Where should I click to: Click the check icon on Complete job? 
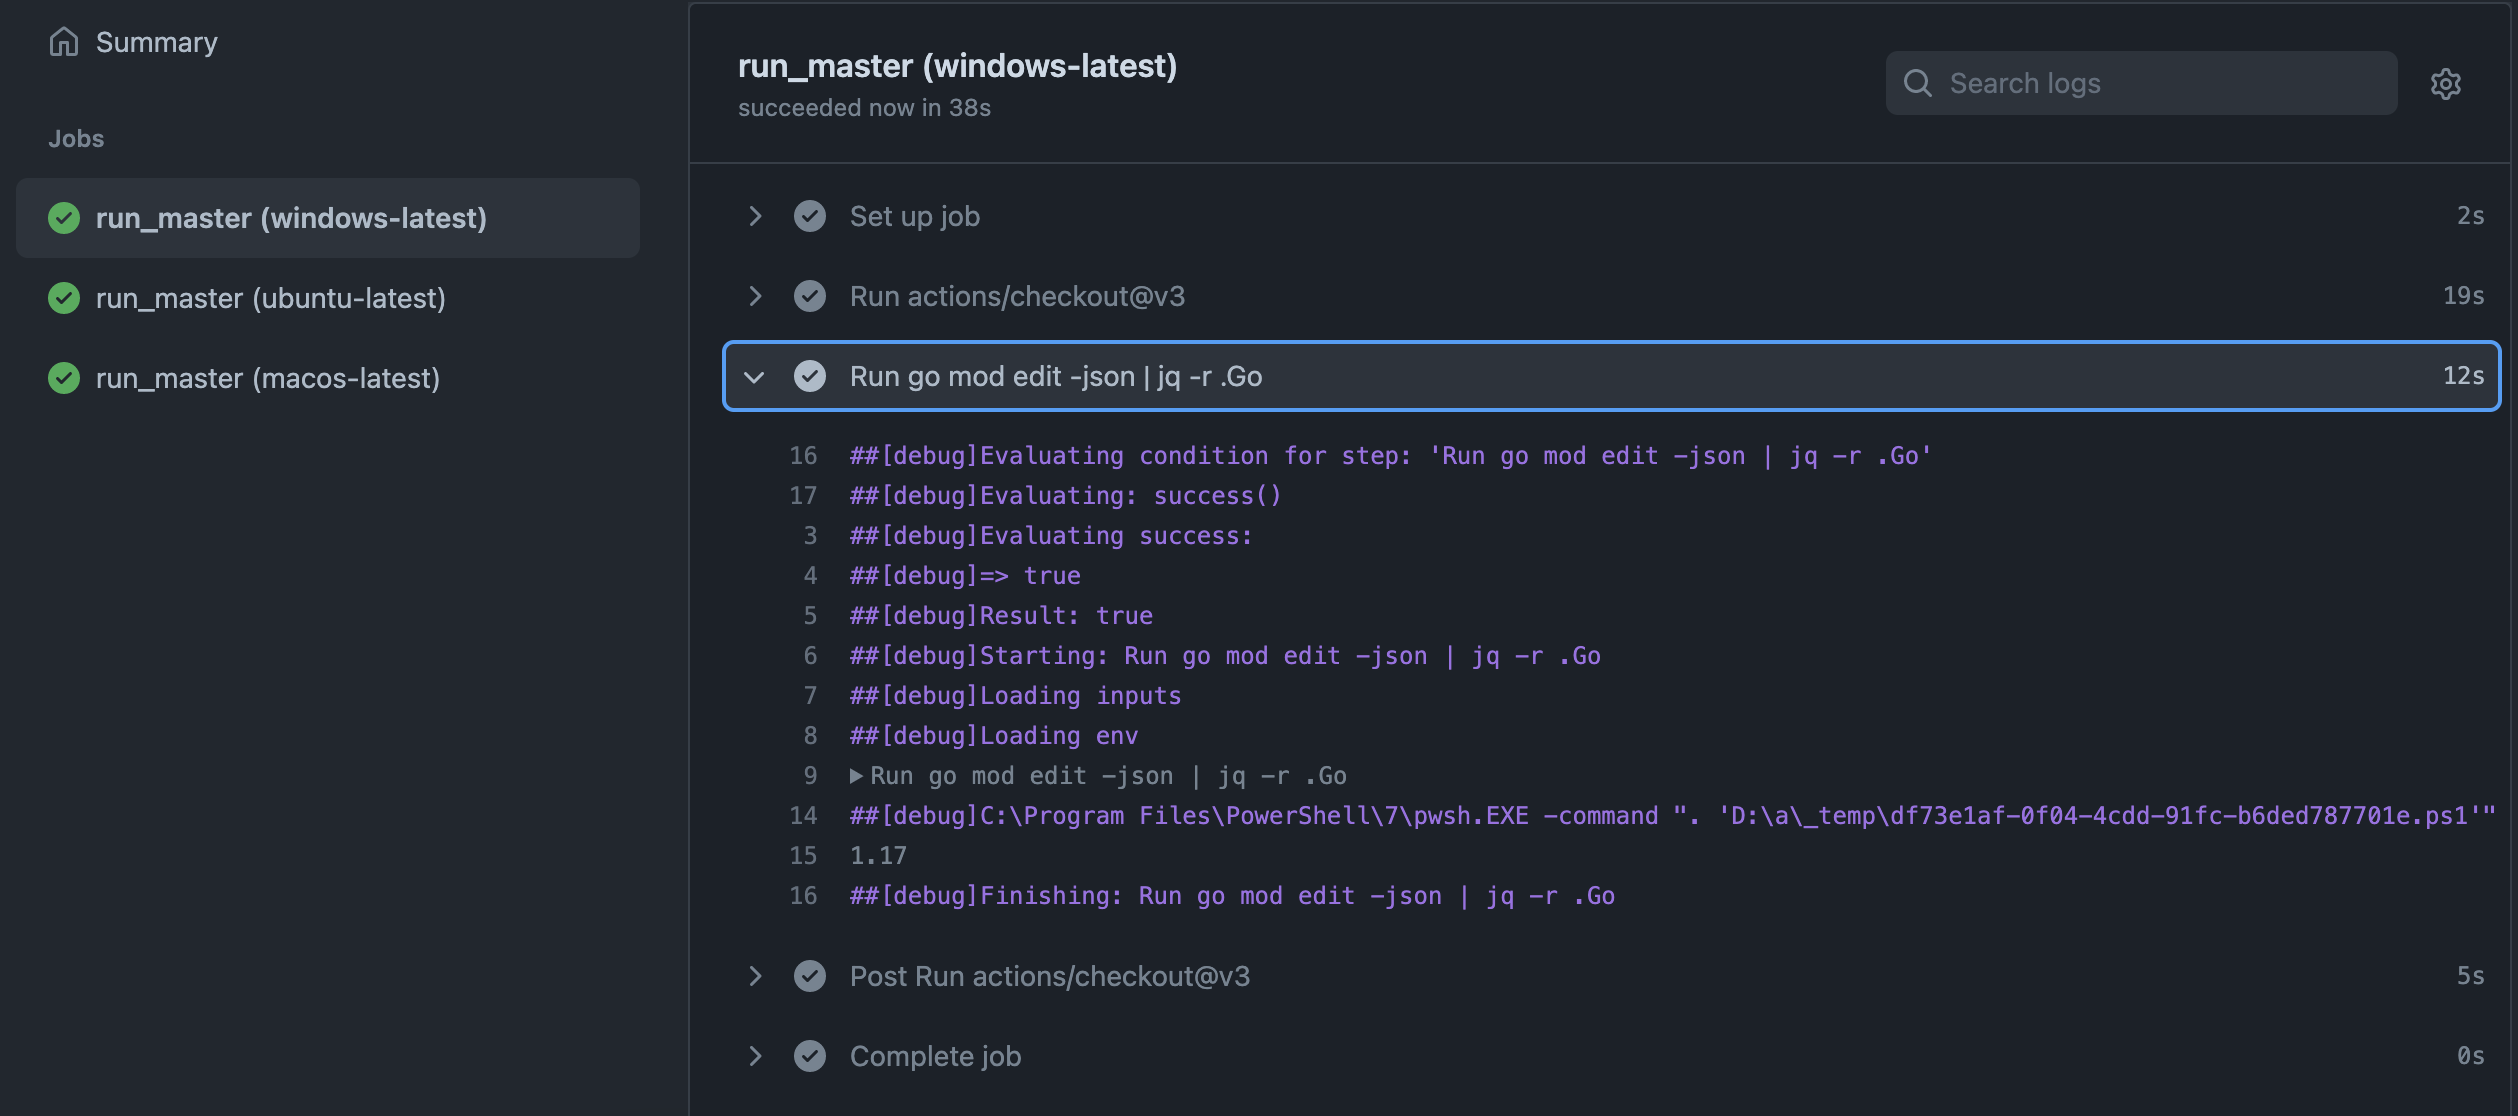point(809,1056)
